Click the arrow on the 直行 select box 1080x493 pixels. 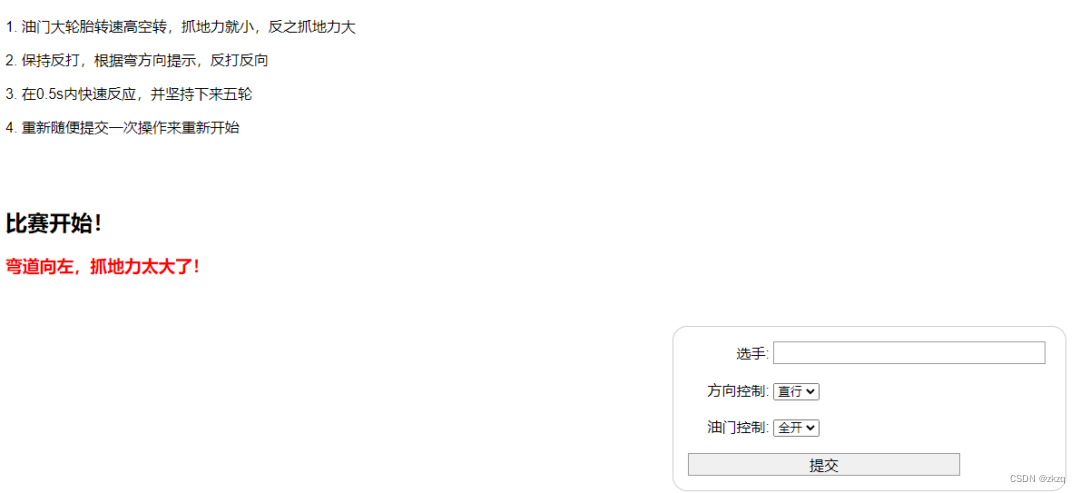[811, 392]
